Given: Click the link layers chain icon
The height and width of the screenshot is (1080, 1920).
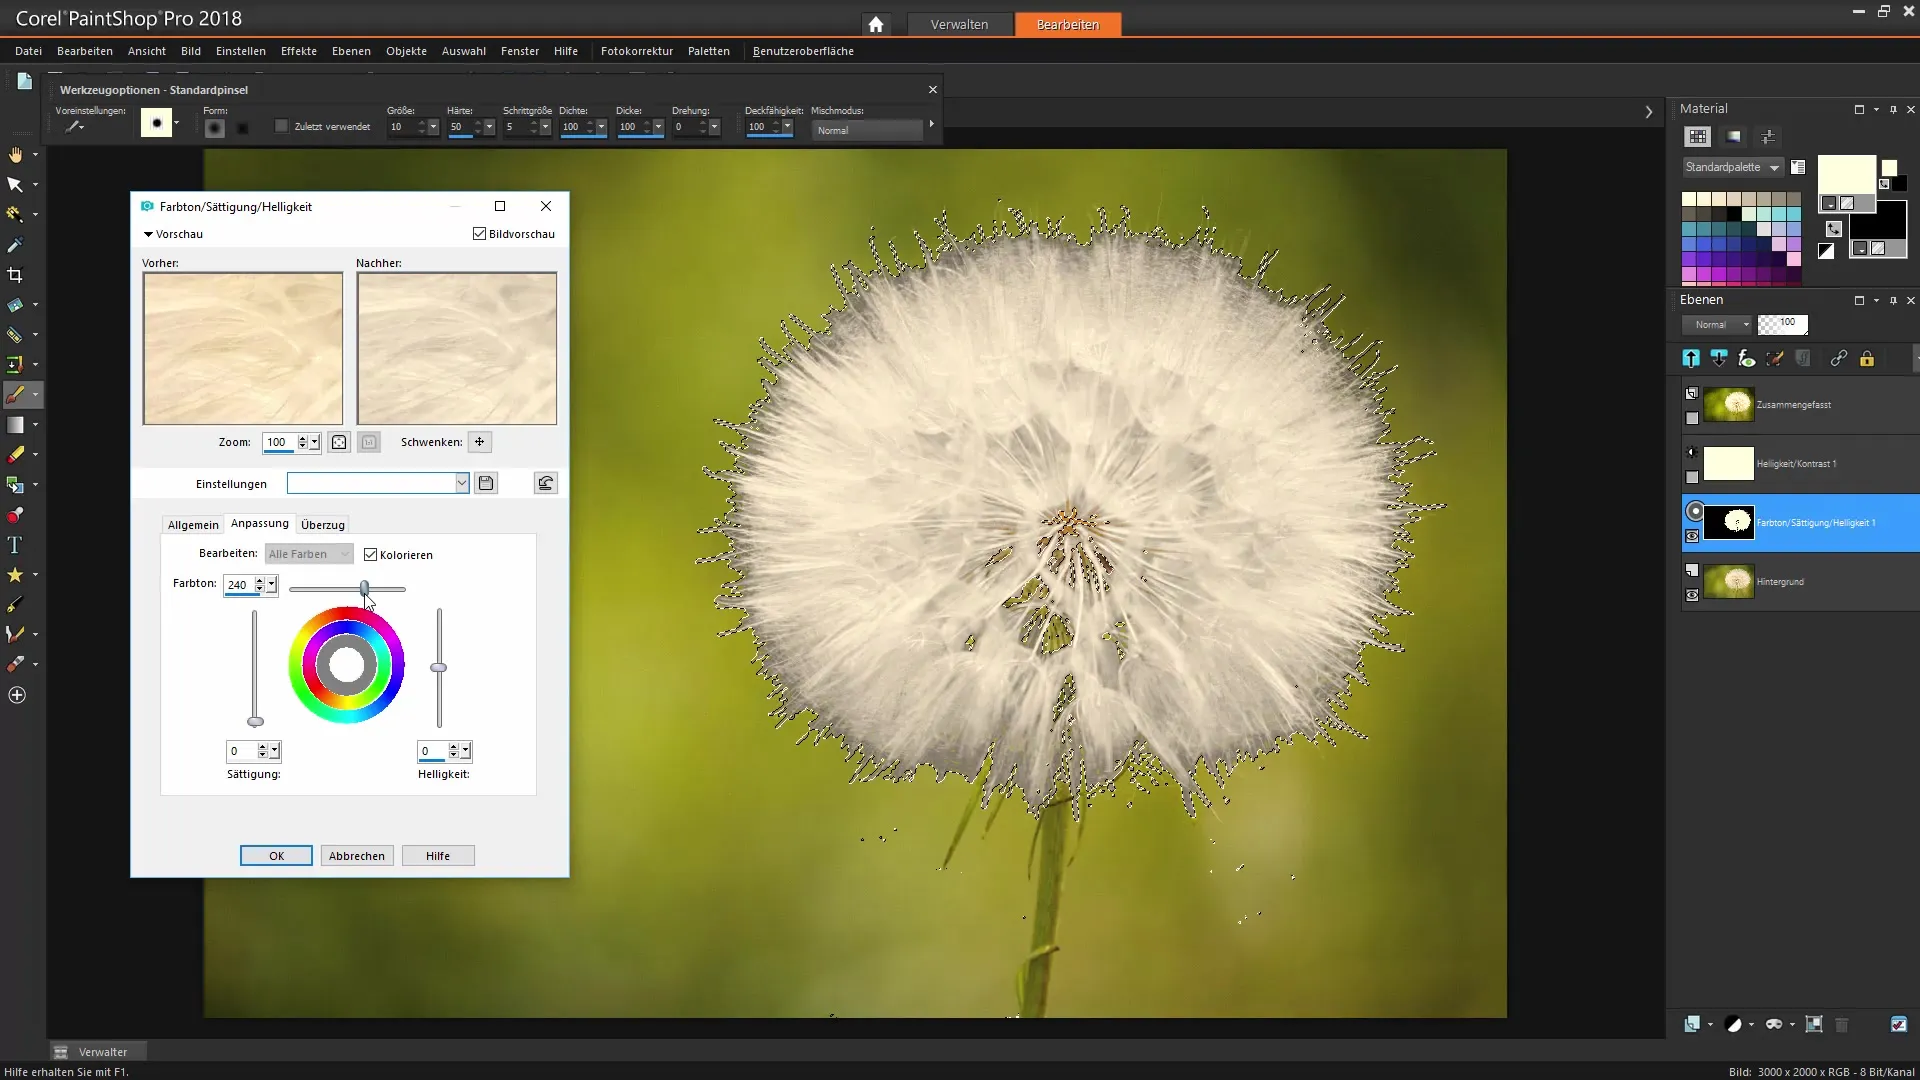Looking at the screenshot, I should [x=1839, y=358].
